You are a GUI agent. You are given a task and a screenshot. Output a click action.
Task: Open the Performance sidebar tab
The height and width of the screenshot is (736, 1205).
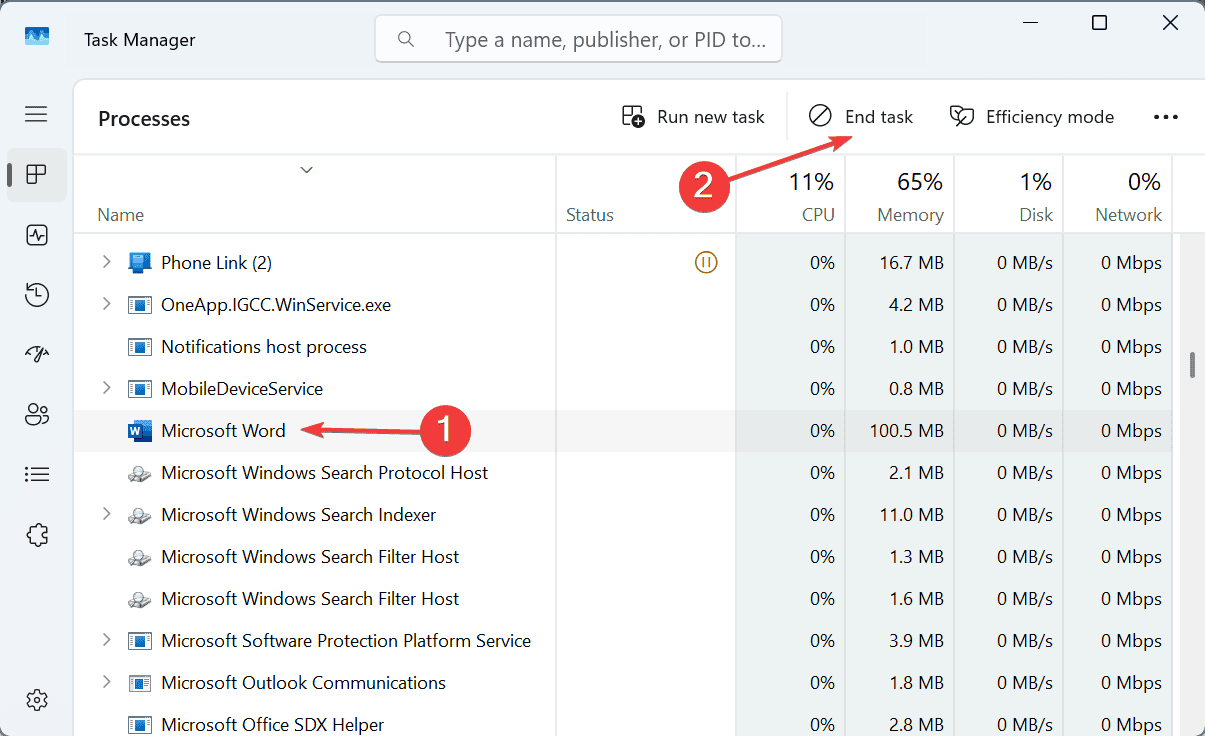click(x=37, y=235)
